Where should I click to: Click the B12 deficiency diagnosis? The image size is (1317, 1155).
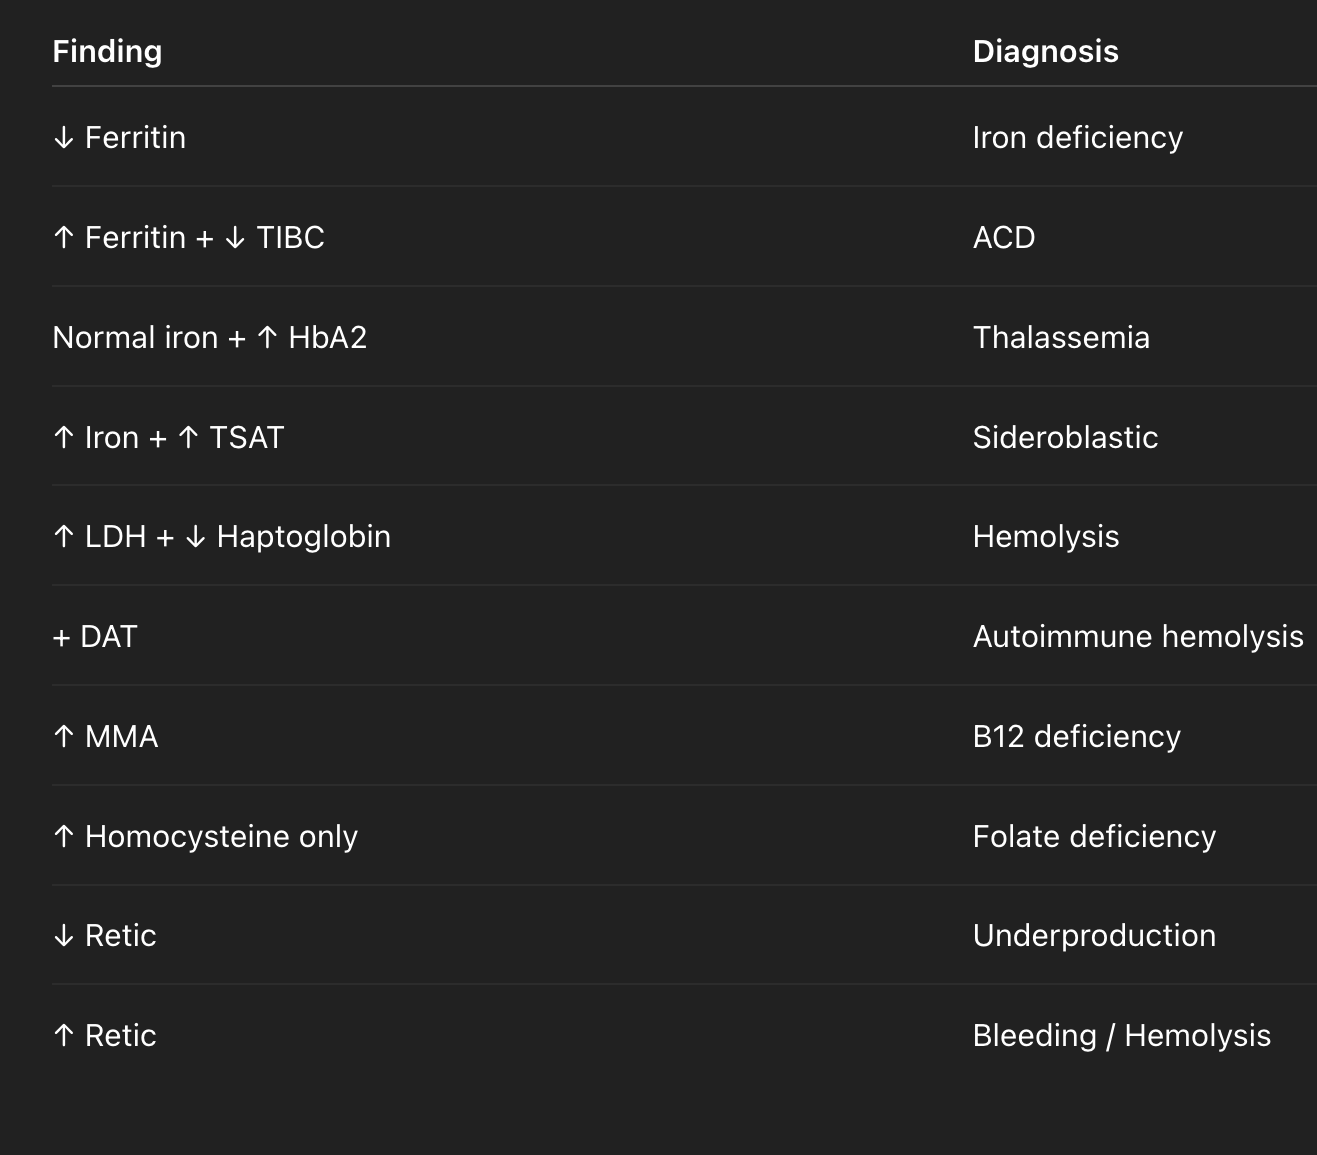point(1076,737)
